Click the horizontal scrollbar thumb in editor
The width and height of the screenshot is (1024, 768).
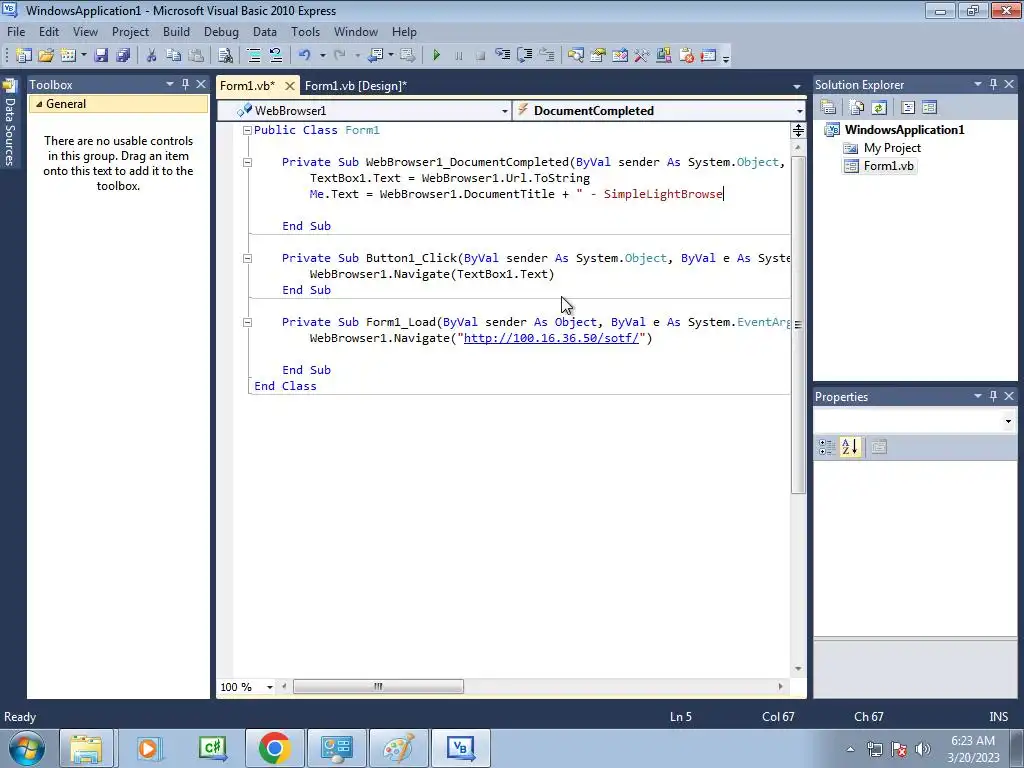(378, 686)
